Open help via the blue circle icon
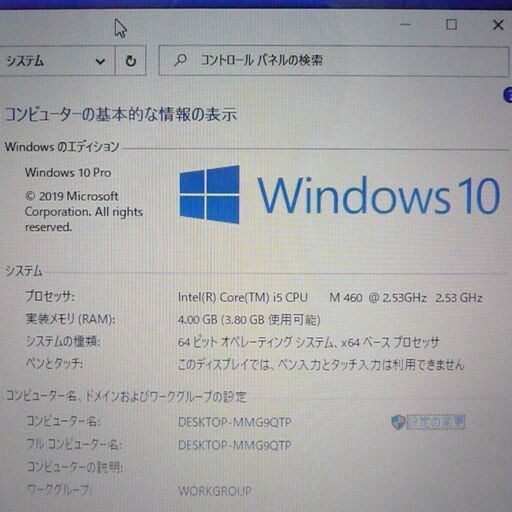The height and width of the screenshot is (512, 512). tap(508, 96)
